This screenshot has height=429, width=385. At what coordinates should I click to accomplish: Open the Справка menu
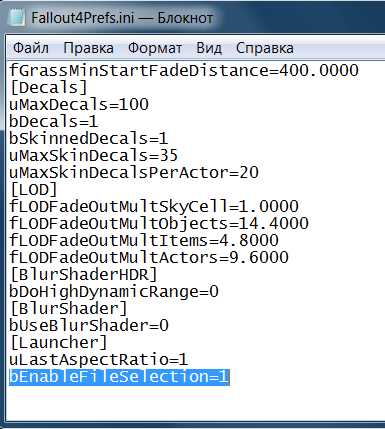click(x=265, y=48)
